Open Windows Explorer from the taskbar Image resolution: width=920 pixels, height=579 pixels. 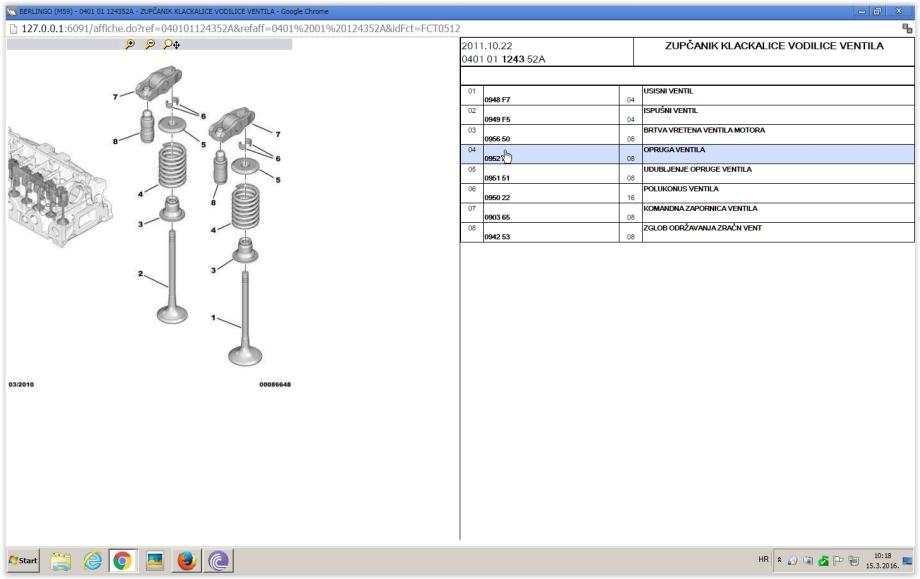pyautogui.click(x=60, y=561)
